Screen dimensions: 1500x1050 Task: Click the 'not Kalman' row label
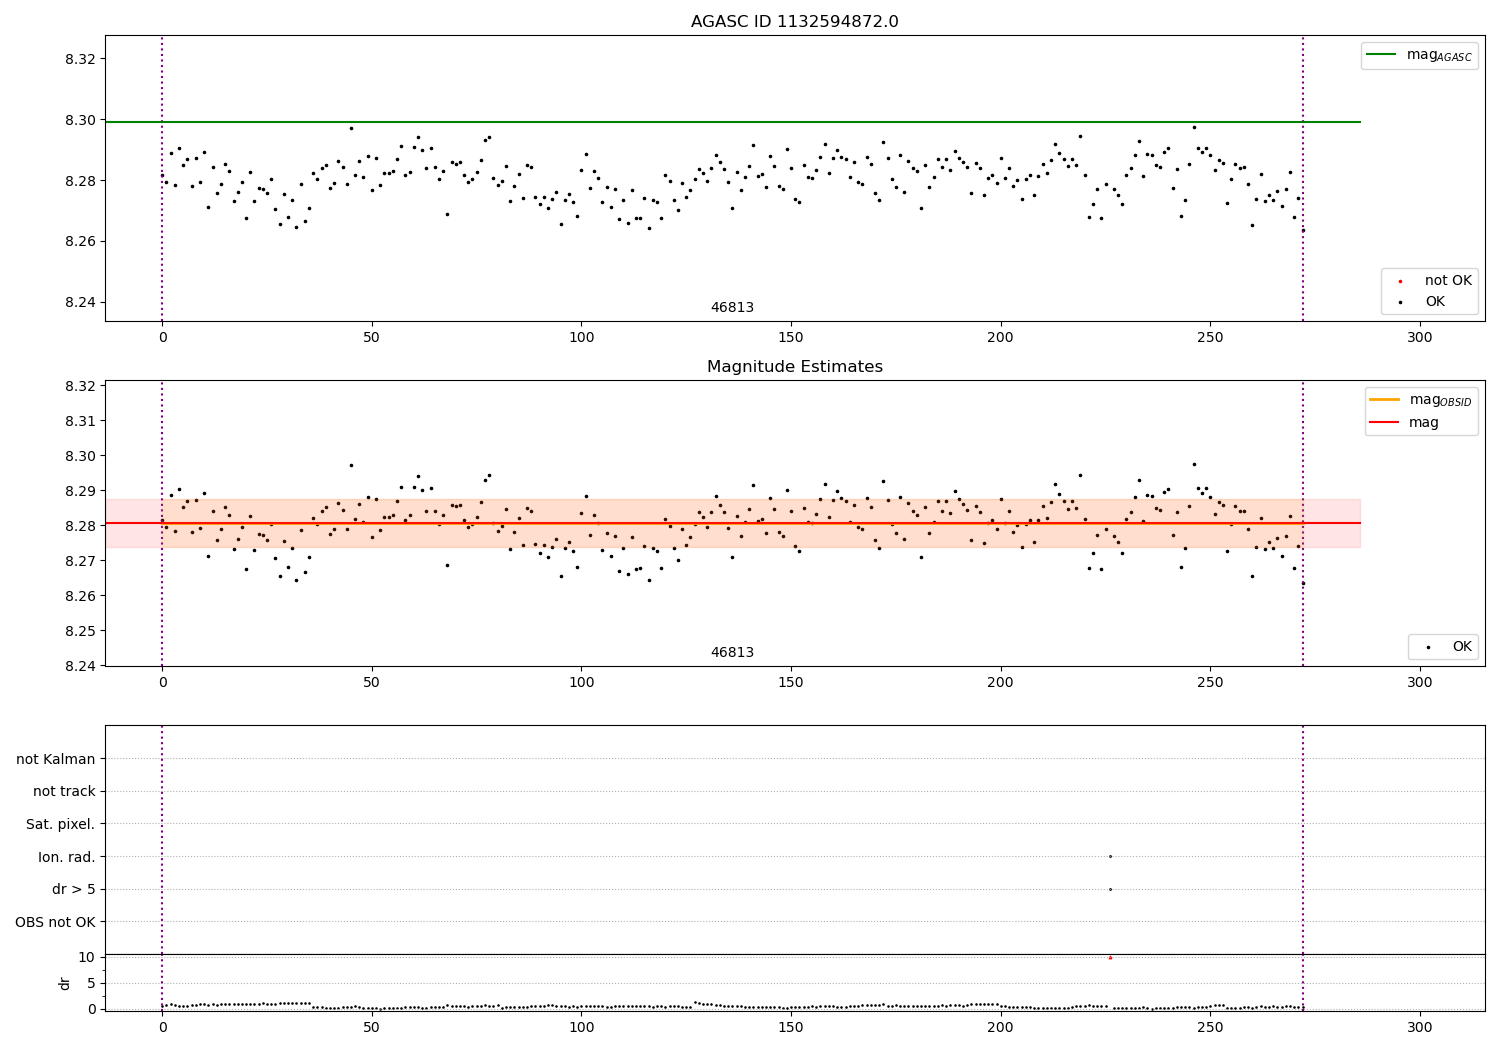[56, 759]
